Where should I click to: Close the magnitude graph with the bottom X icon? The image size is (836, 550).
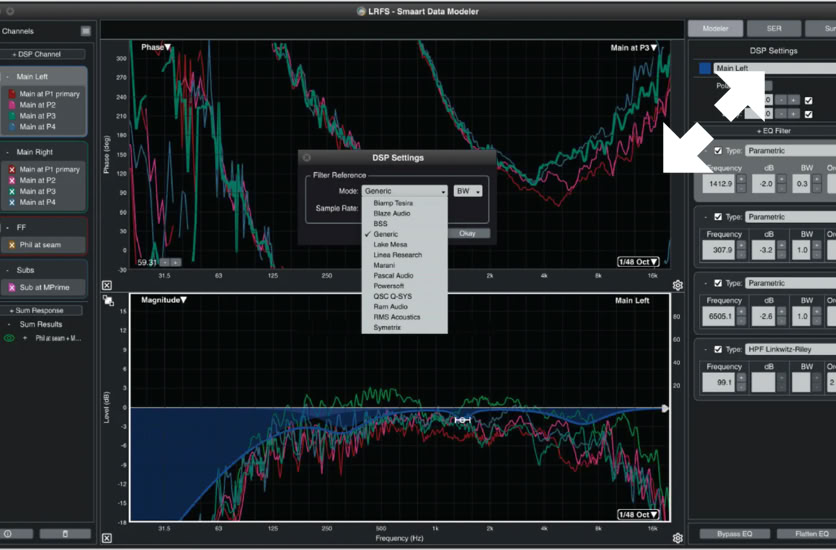[107, 538]
